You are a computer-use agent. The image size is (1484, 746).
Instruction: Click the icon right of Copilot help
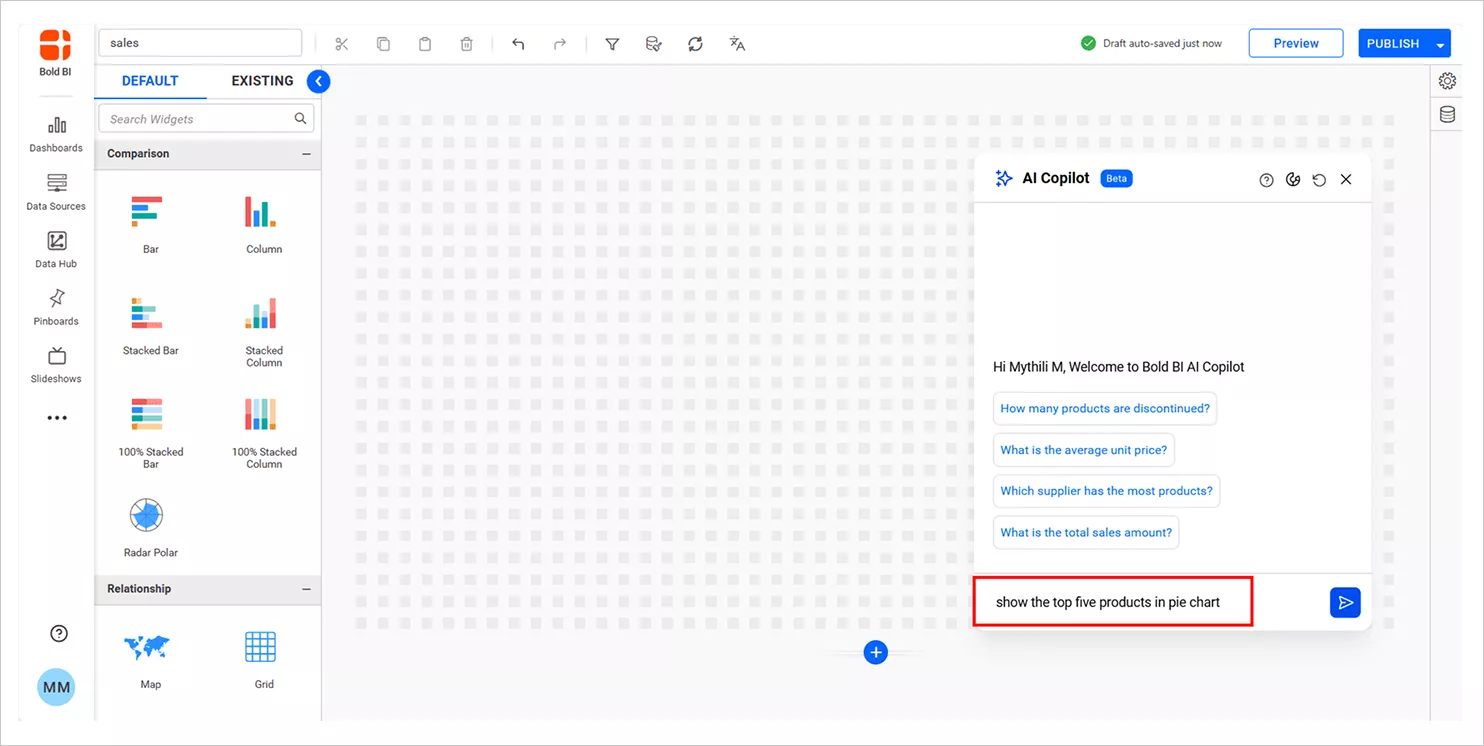coord(1293,180)
